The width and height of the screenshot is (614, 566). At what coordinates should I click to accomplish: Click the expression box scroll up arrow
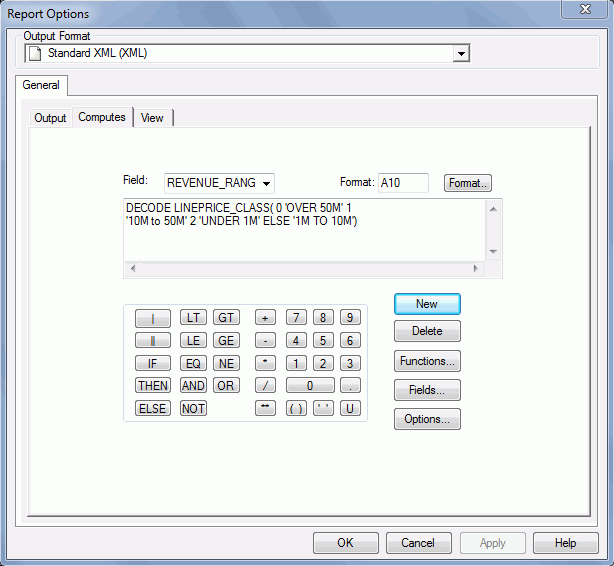pos(493,209)
